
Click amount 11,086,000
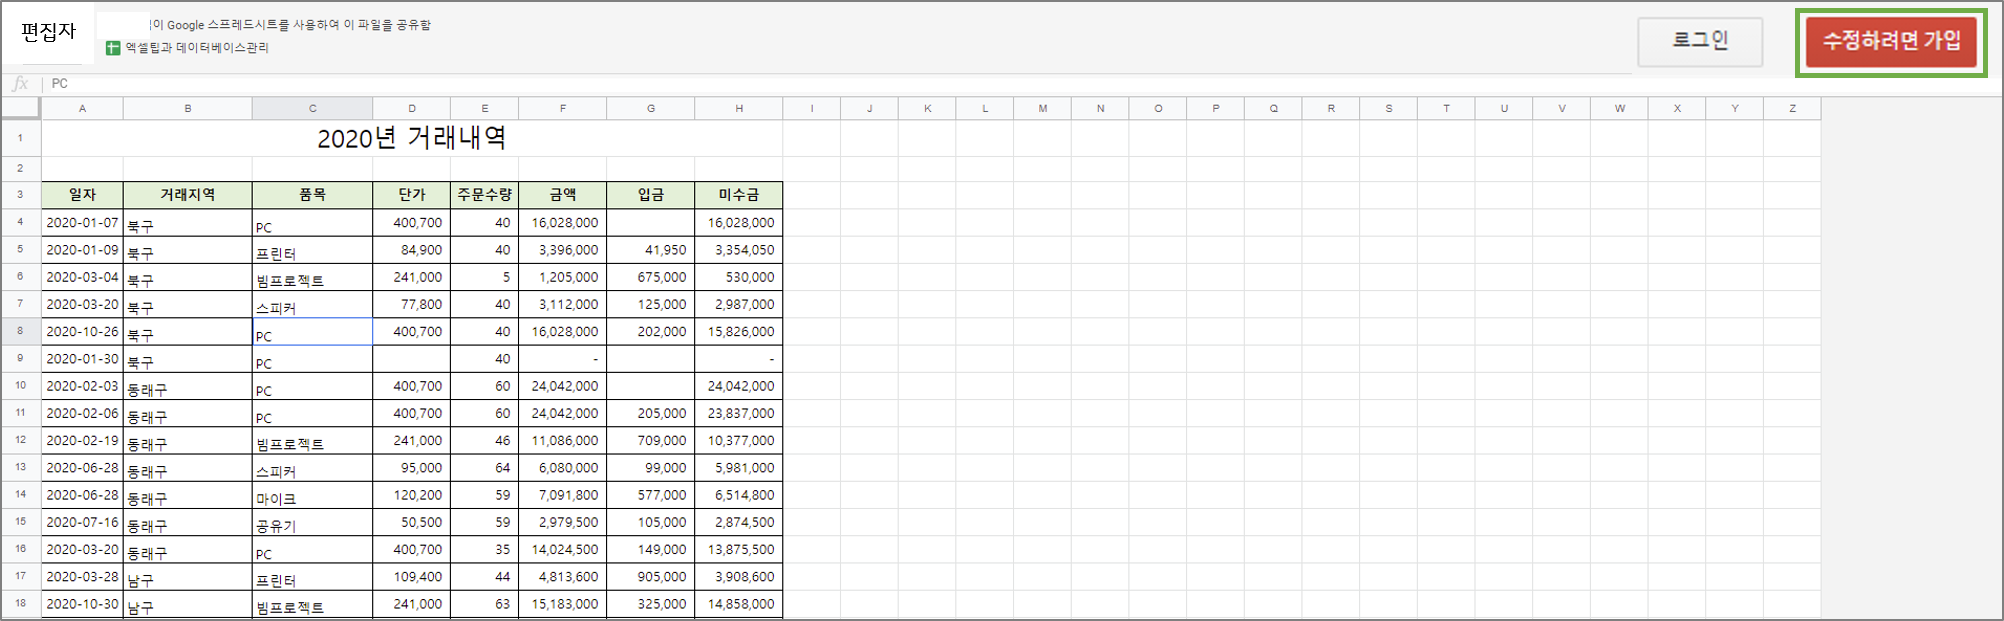(x=563, y=441)
